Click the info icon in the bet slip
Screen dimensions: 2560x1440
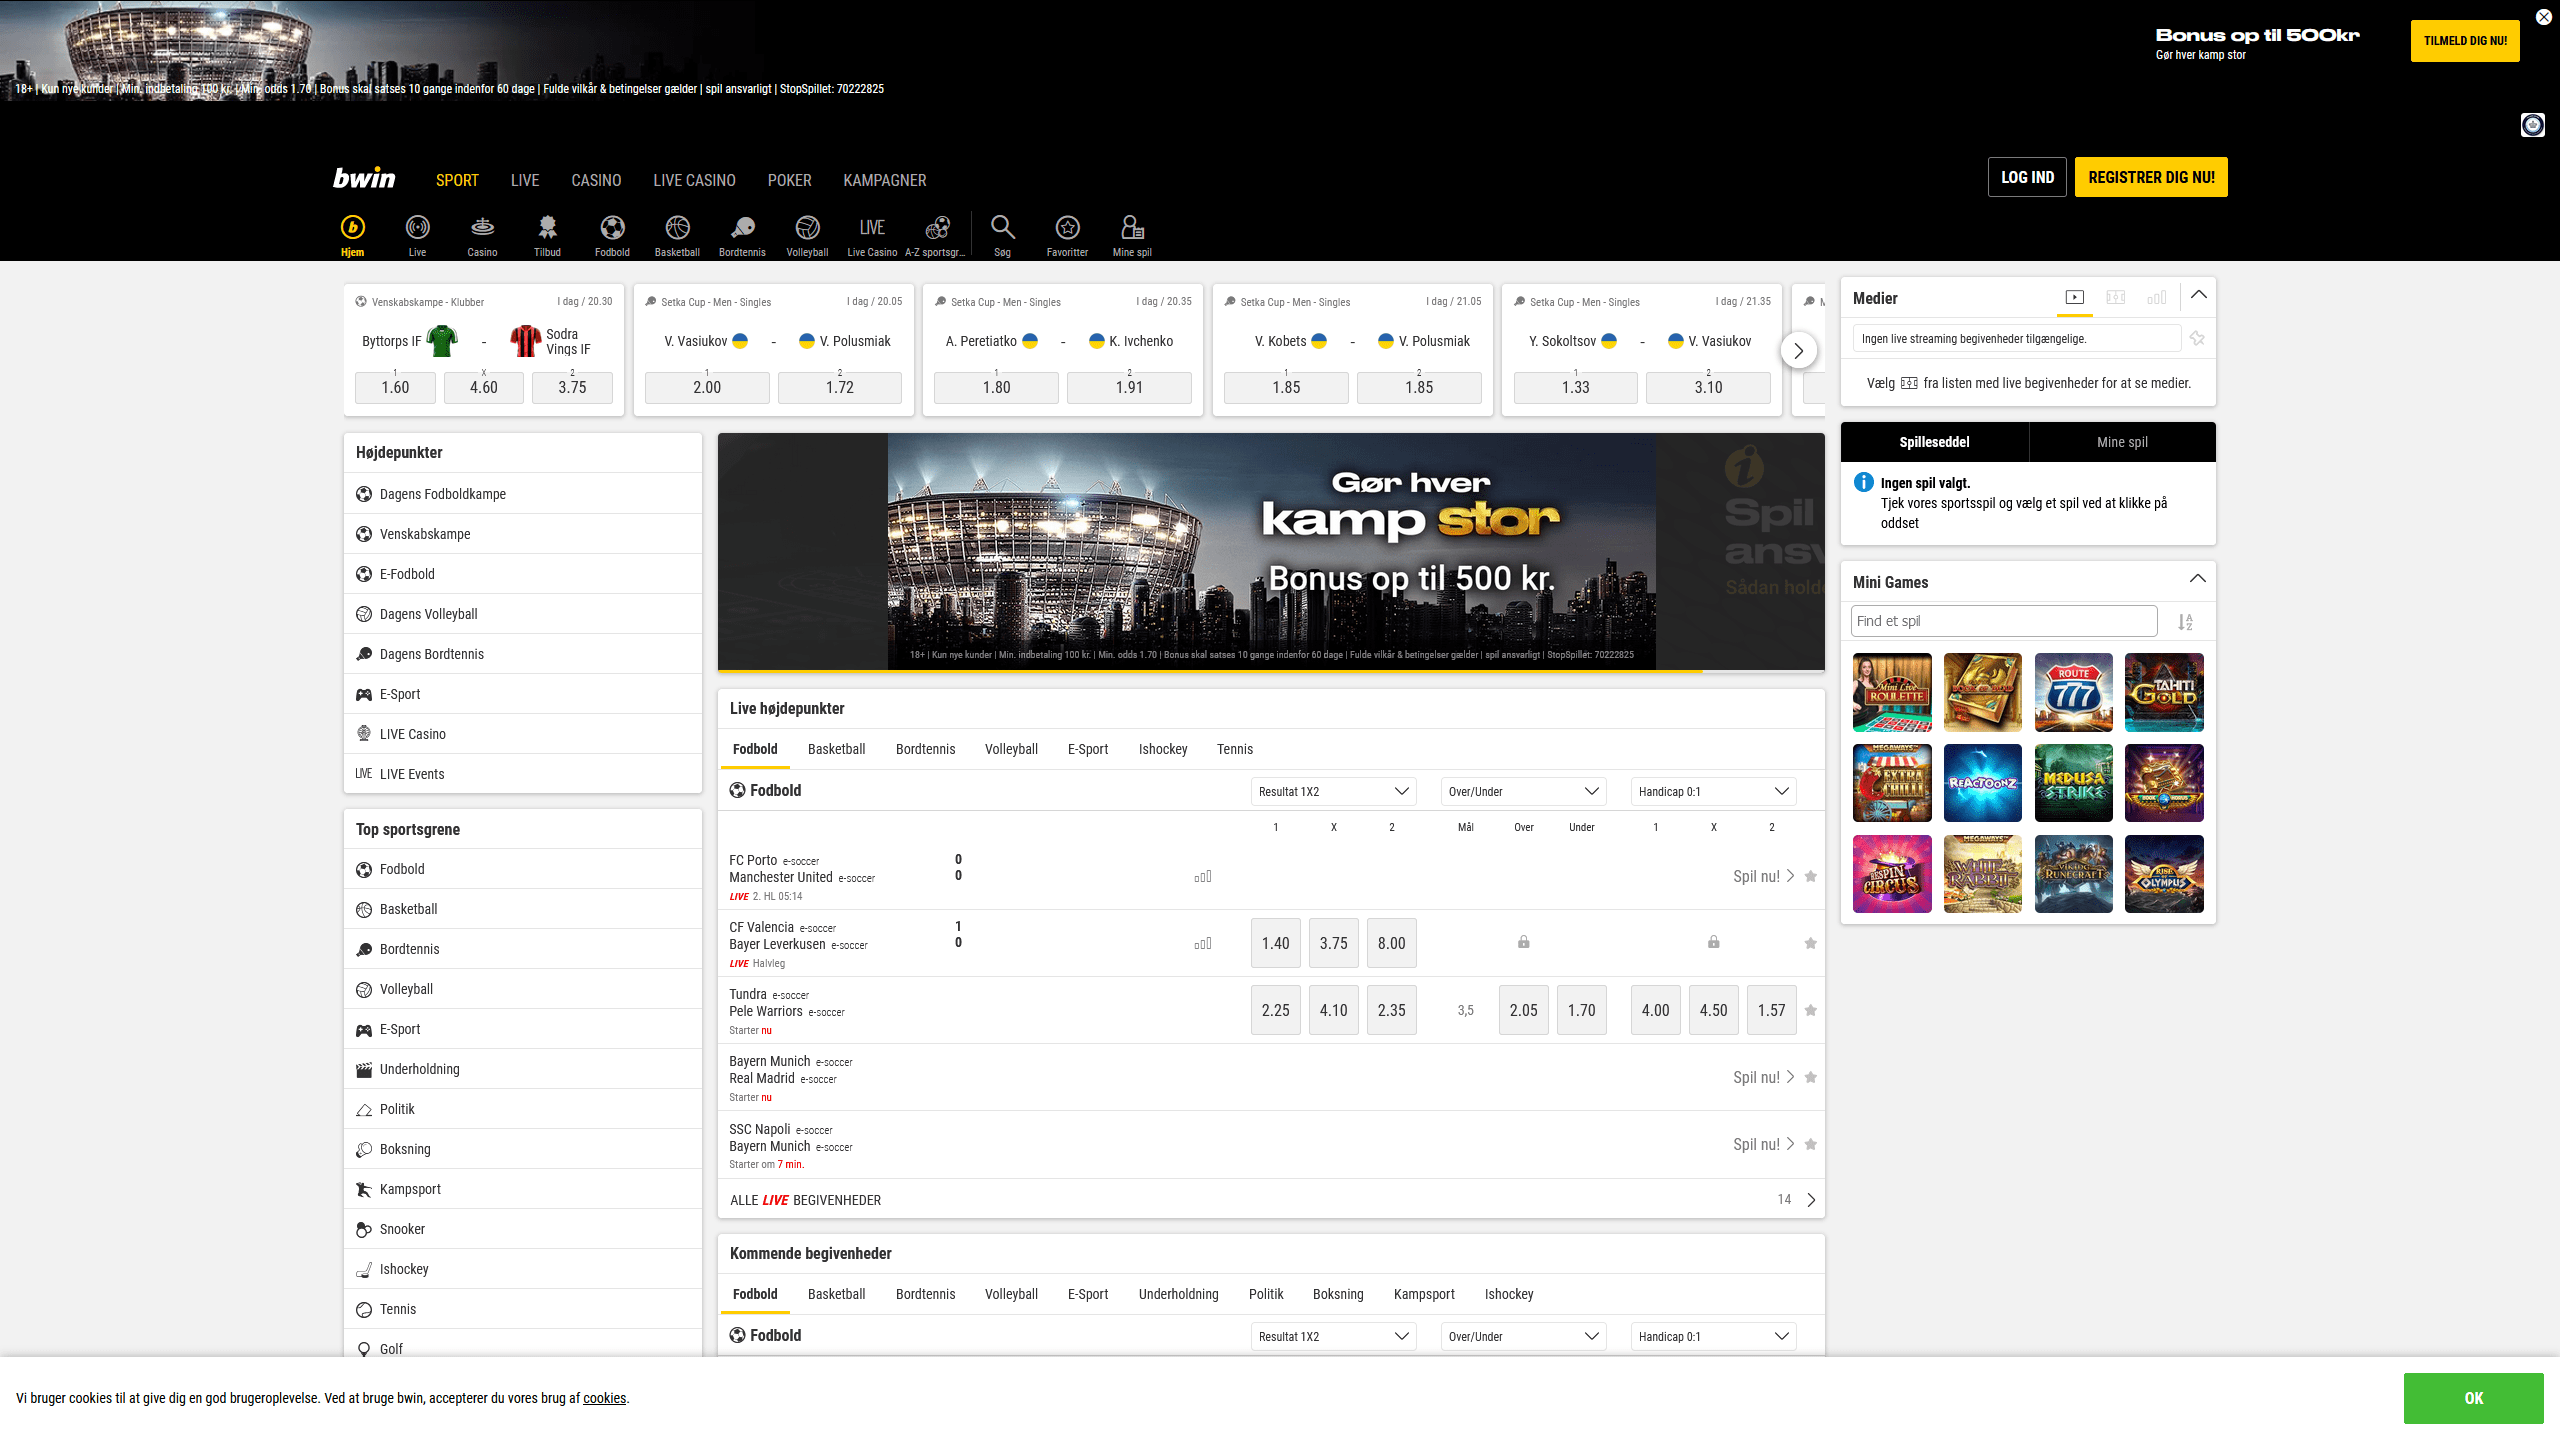tap(1864, 482)
